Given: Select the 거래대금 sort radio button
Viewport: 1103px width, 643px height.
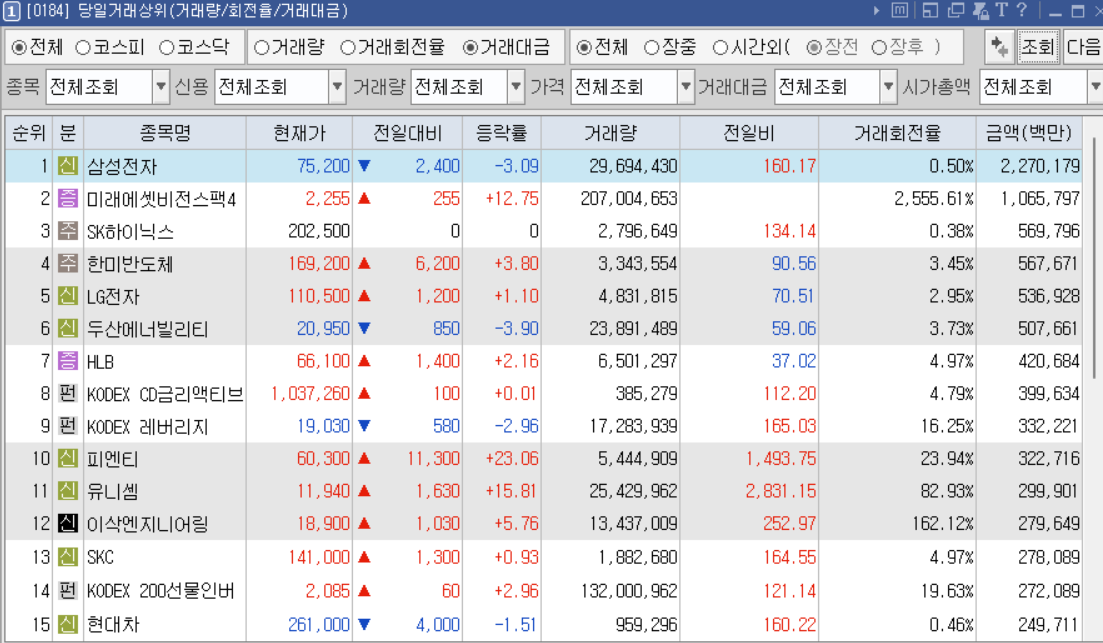Looking at the screenshot, I should coord(471,47).
